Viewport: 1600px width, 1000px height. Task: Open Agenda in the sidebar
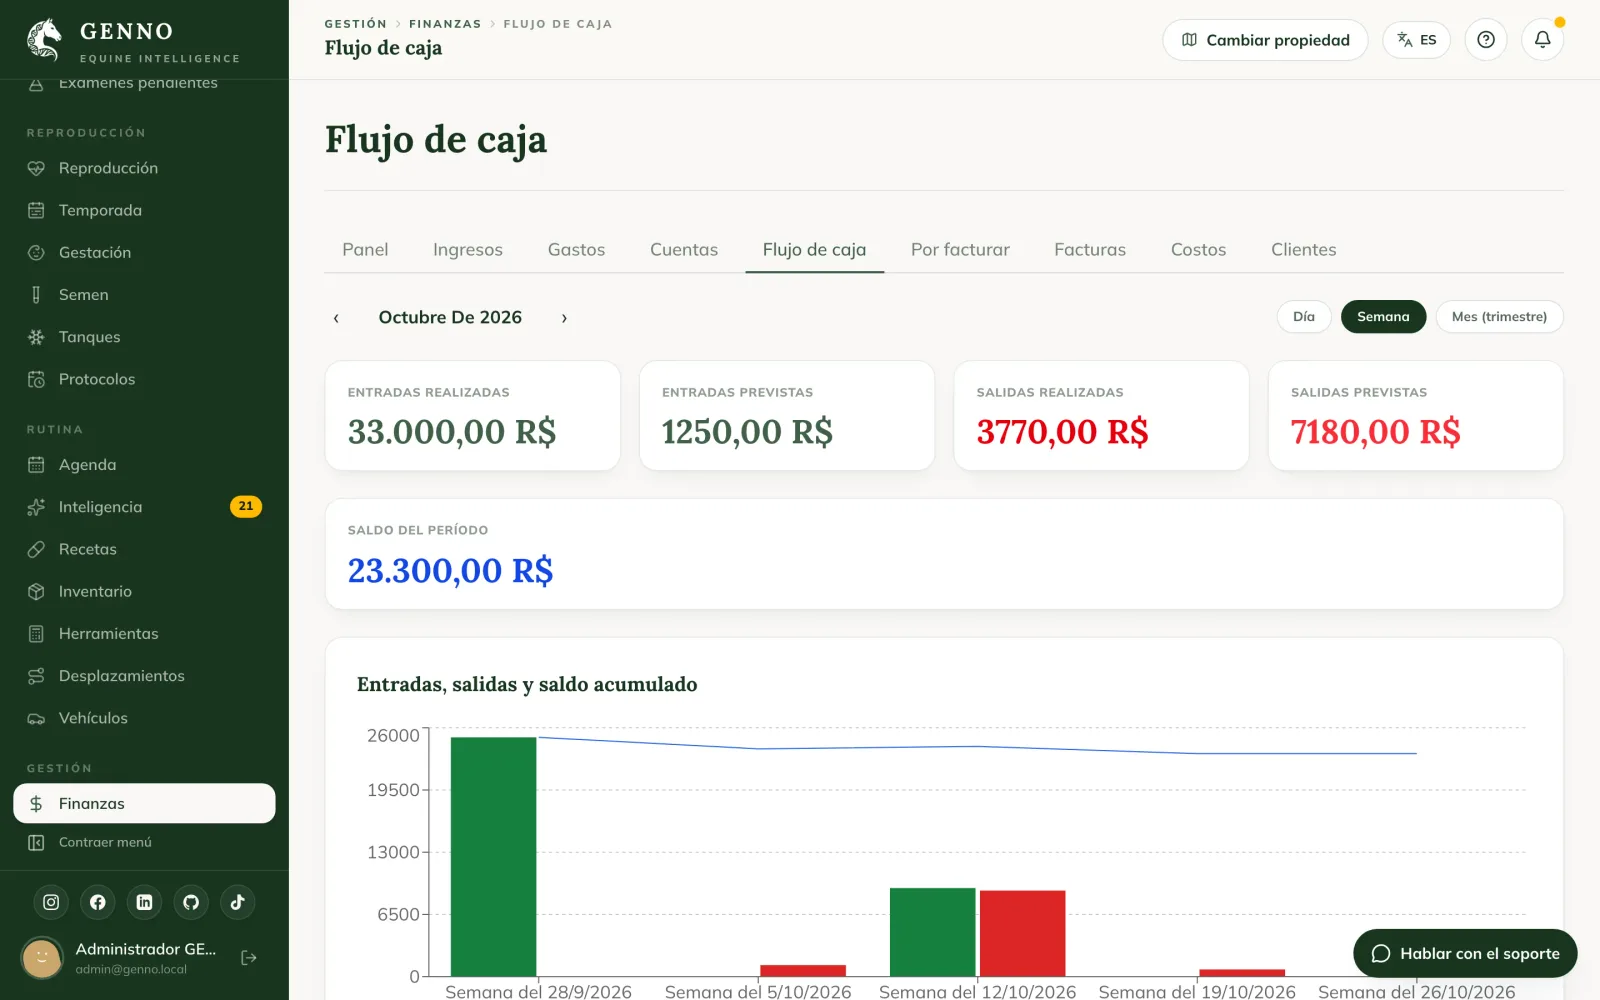point(144,465)
